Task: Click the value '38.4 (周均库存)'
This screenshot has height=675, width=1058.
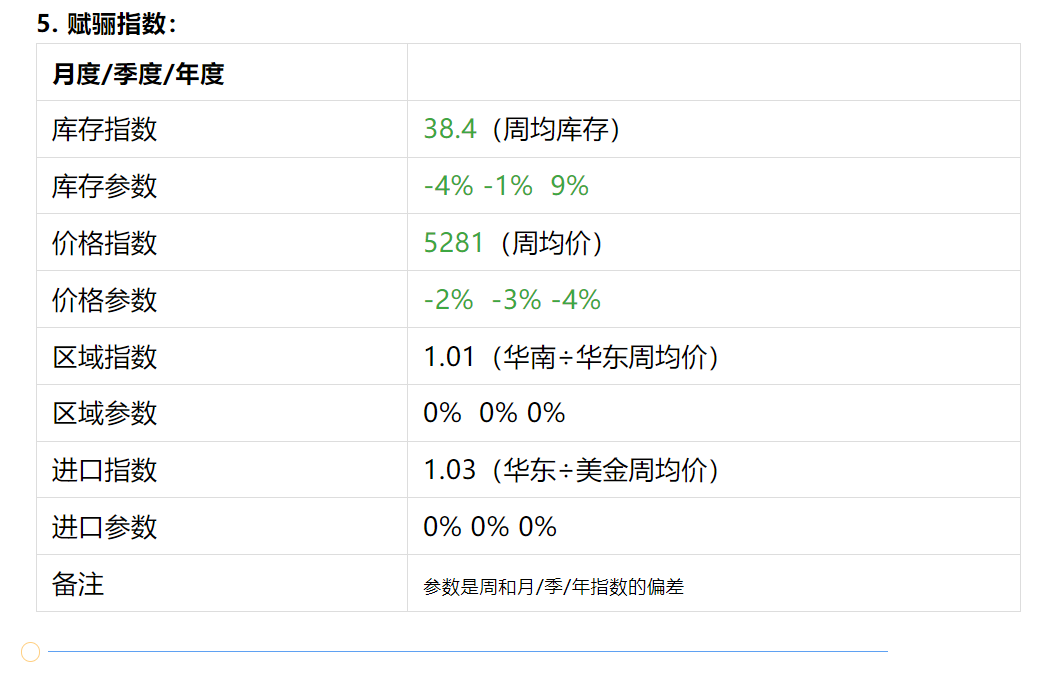Action: pos(522,129)
